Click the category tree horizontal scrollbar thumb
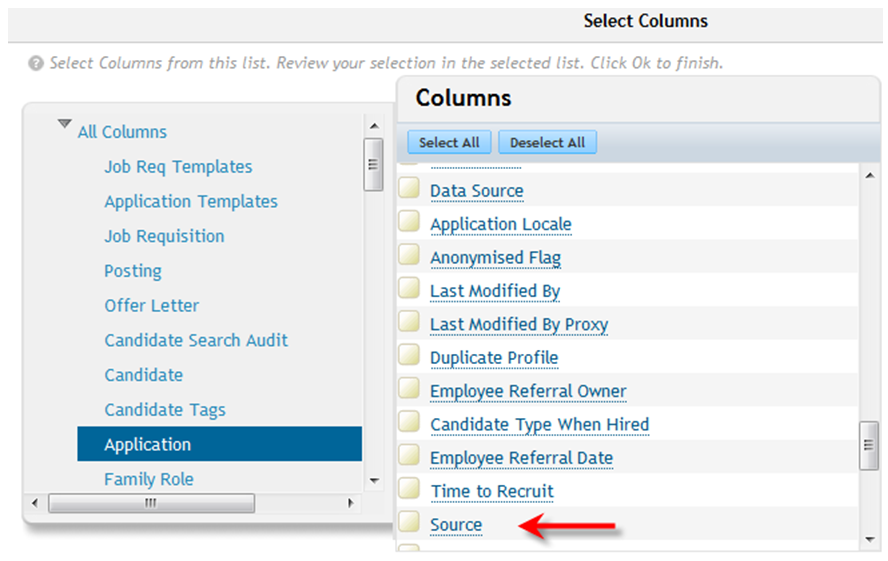This screenshot has height=561, width=888. pyautogui.click(x=151, y=503)
